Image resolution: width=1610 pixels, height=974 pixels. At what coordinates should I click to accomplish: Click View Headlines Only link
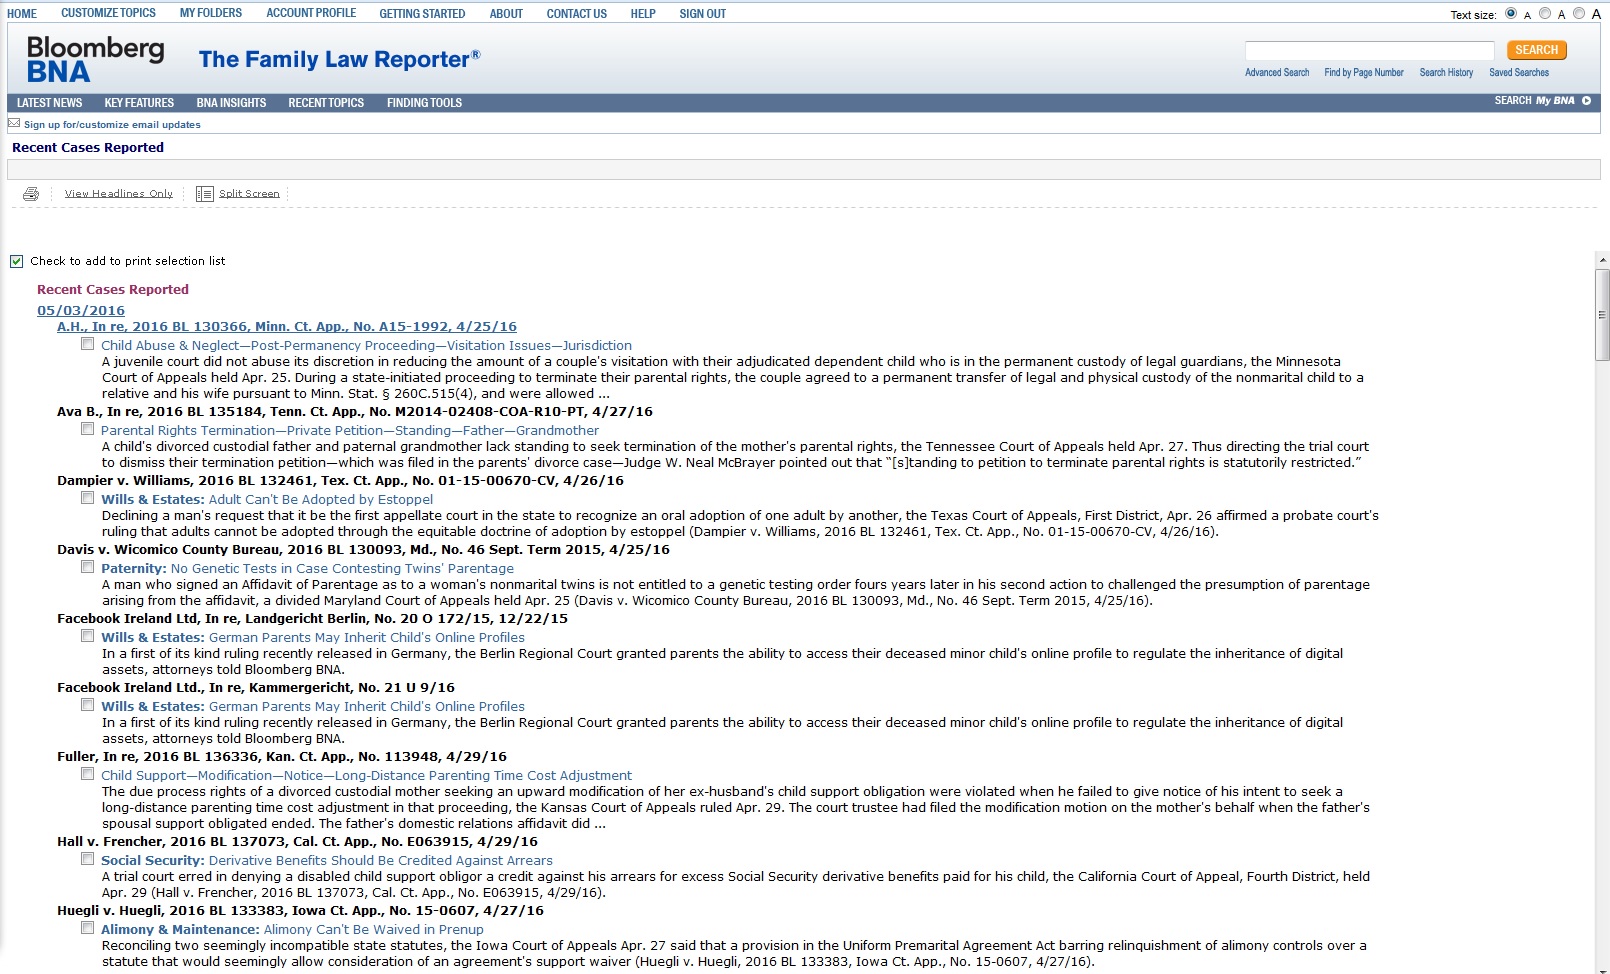(119, 194)
